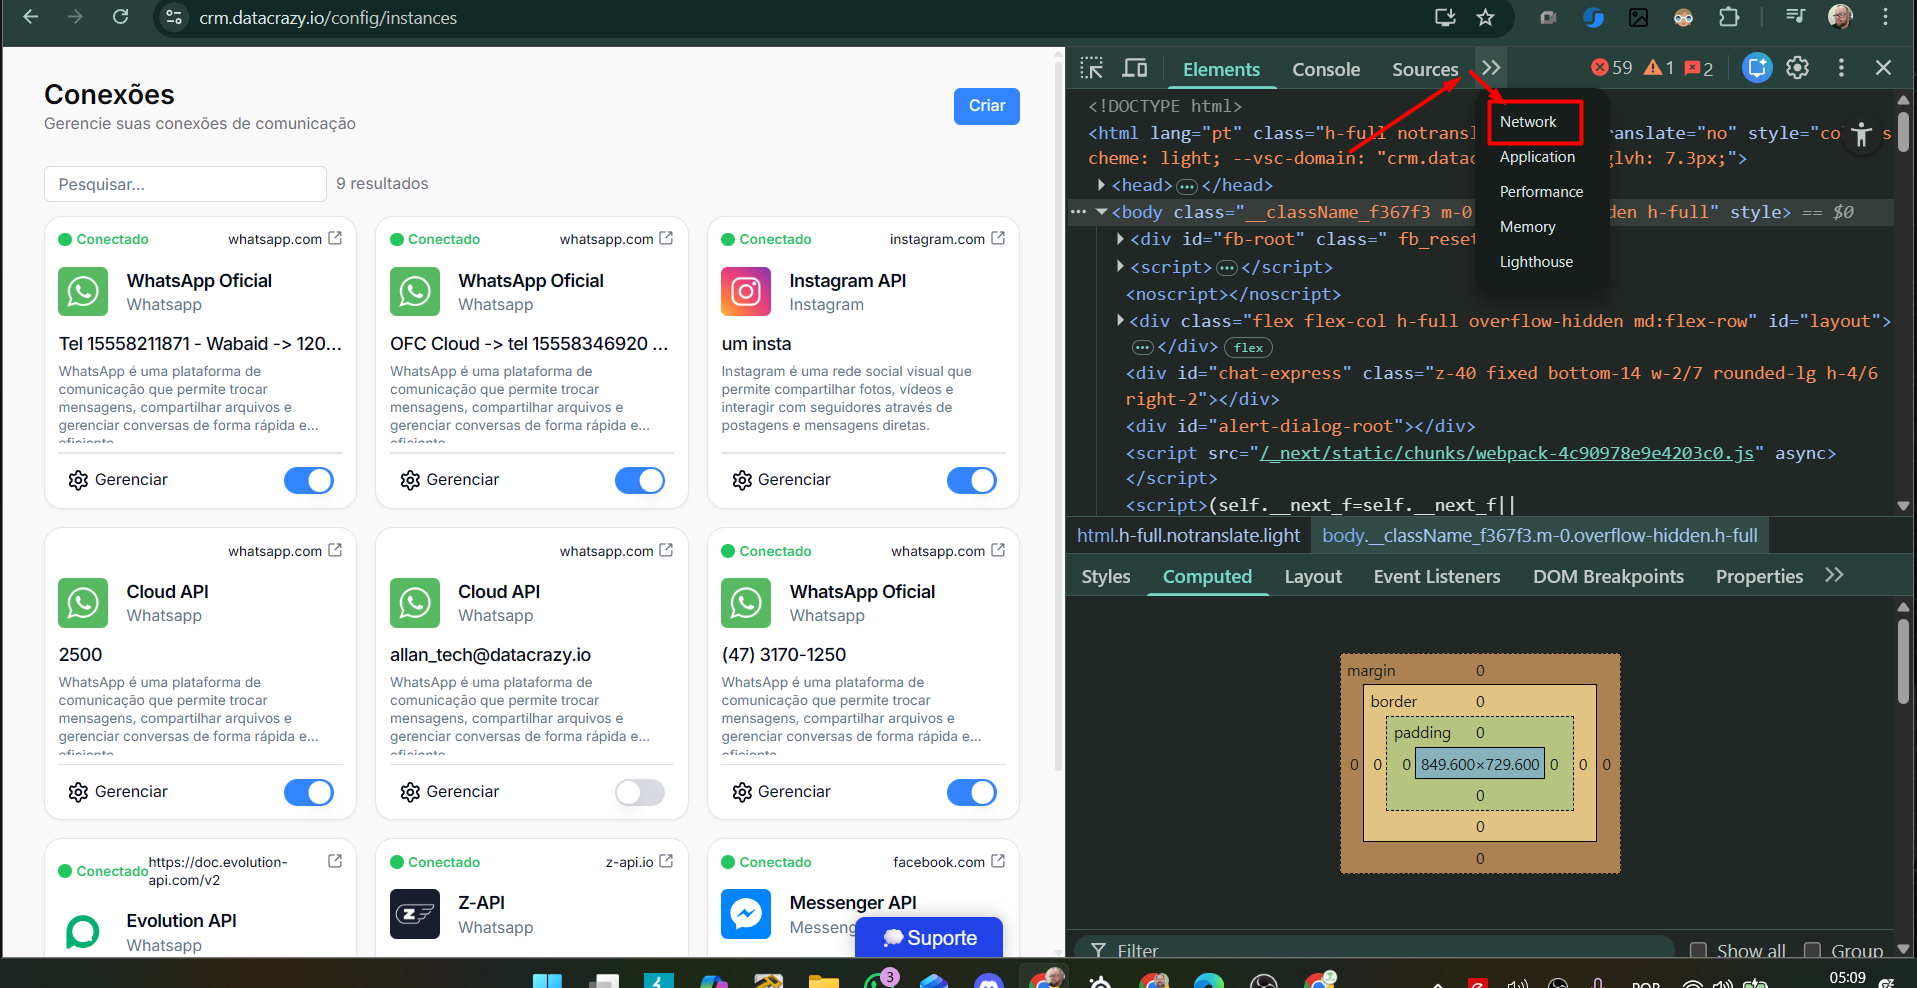Bookmark this page with the star icon

click(x=1486, y=17)
